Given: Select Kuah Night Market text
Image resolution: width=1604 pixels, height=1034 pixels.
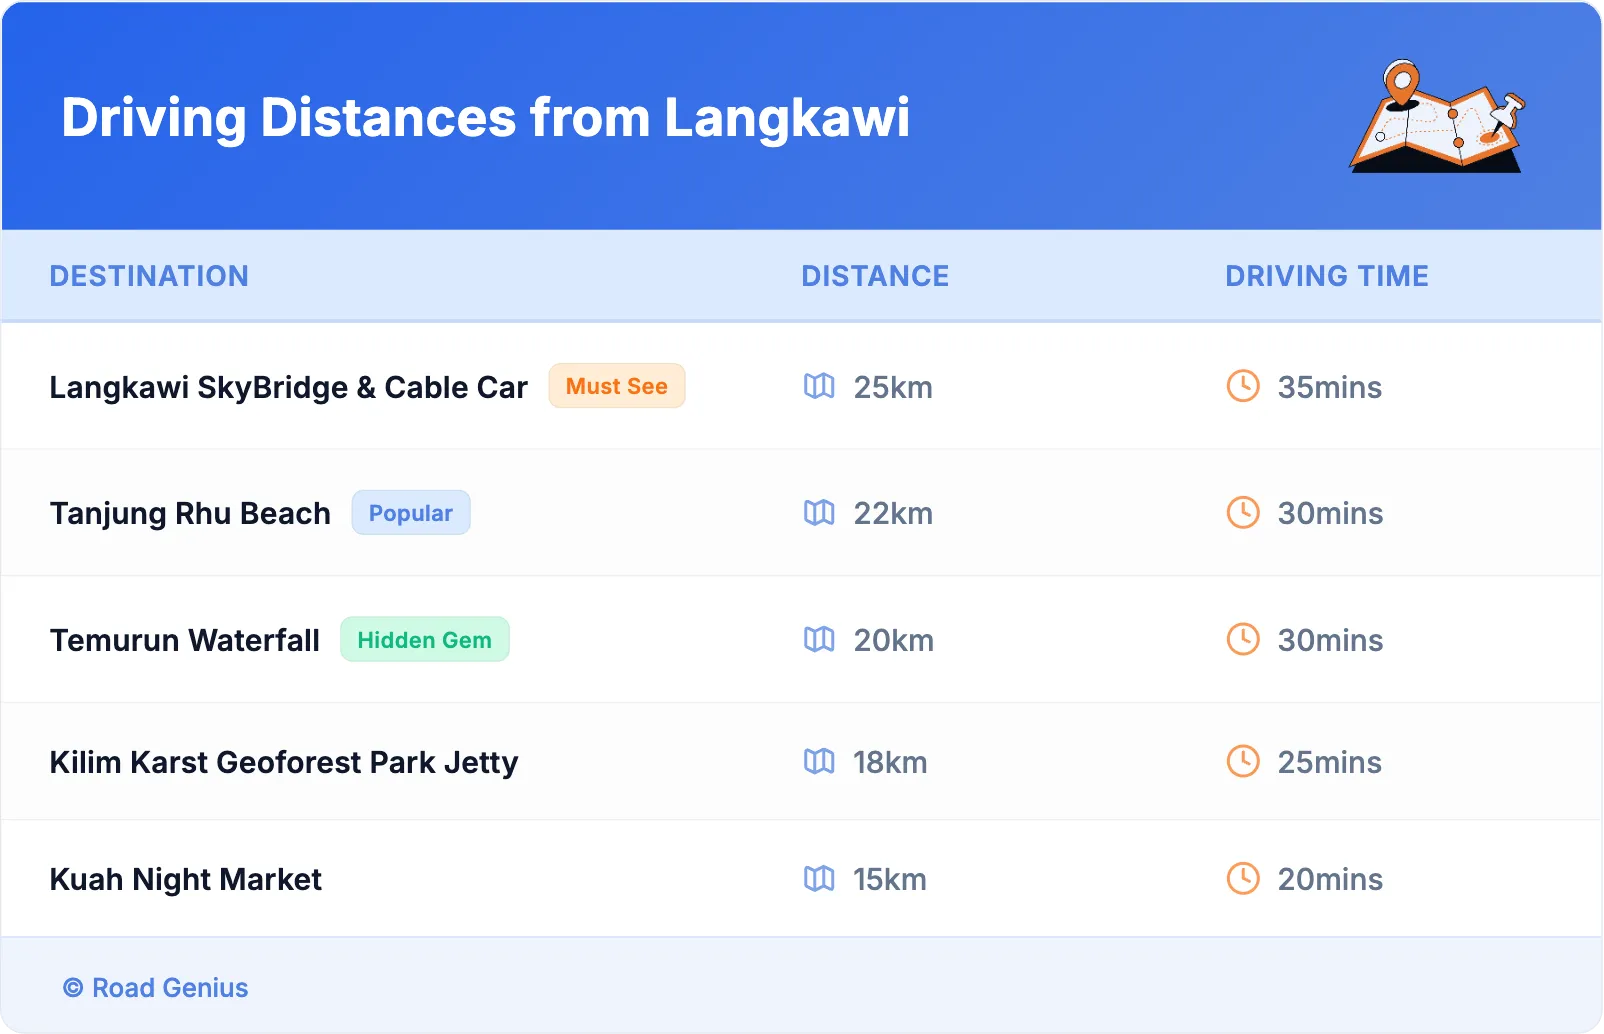Looking at the screenshot, I should click(x=186, y=880).
